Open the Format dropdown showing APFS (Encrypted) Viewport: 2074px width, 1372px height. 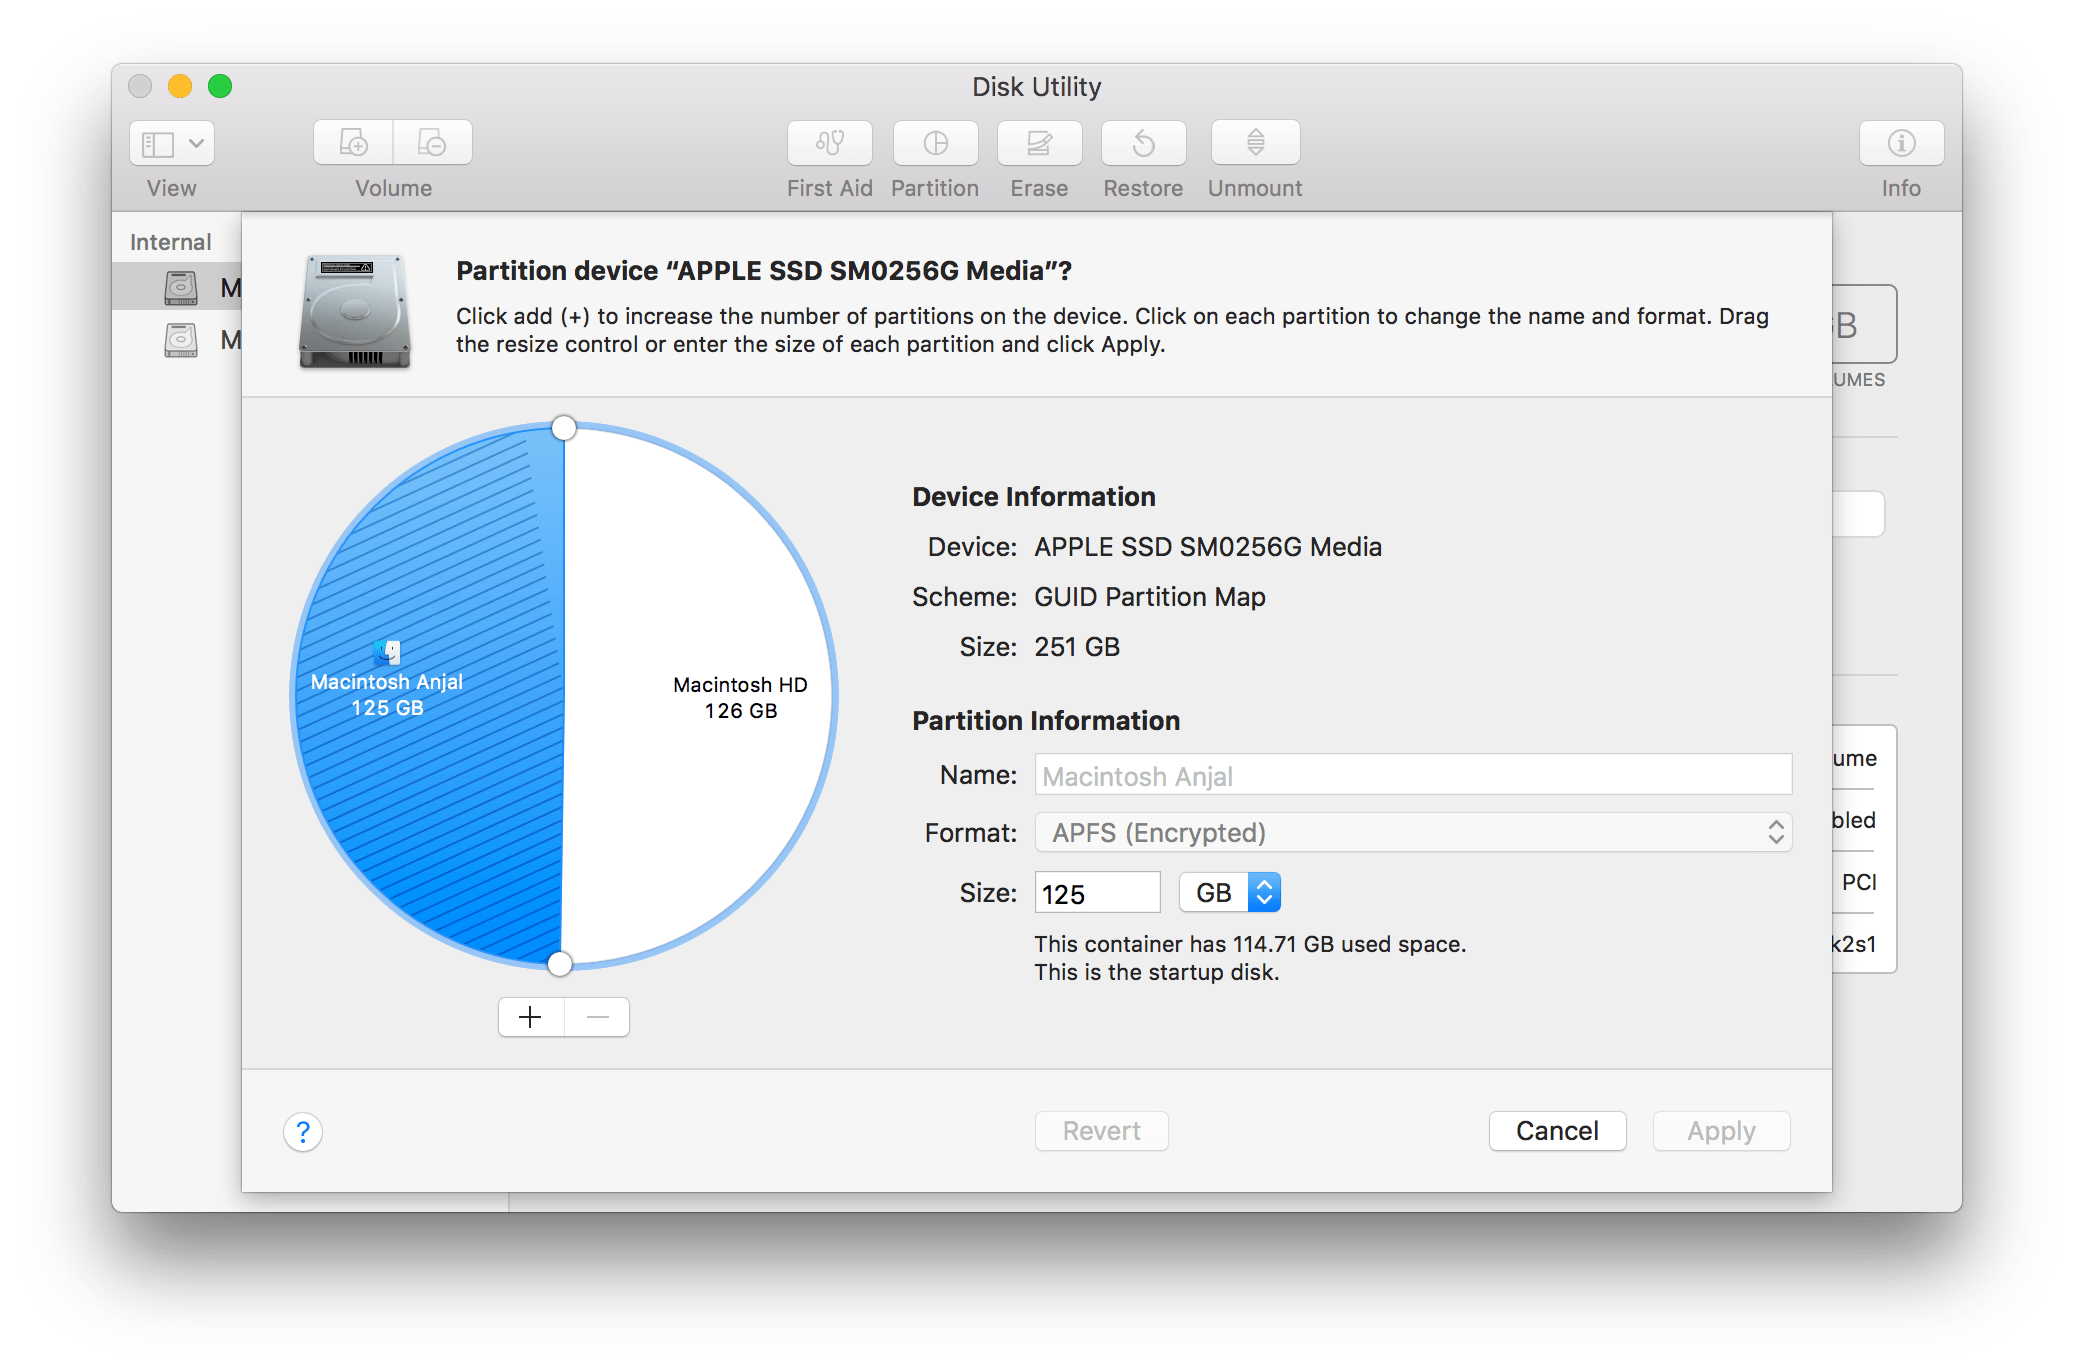coord(1412,832)
